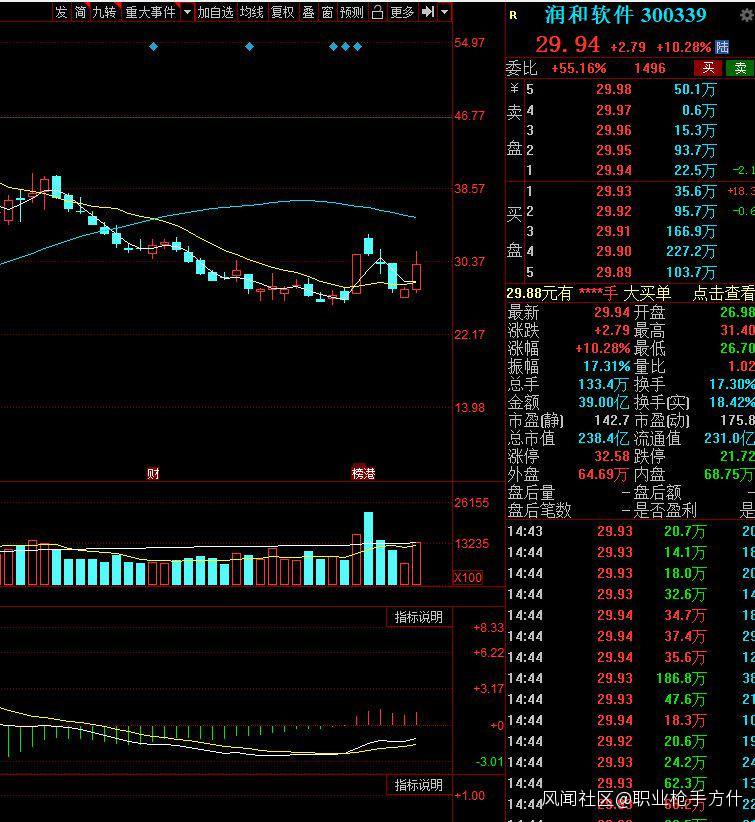
Task: Open lower 指标说明 indicator description button
Action: [418, 785]
